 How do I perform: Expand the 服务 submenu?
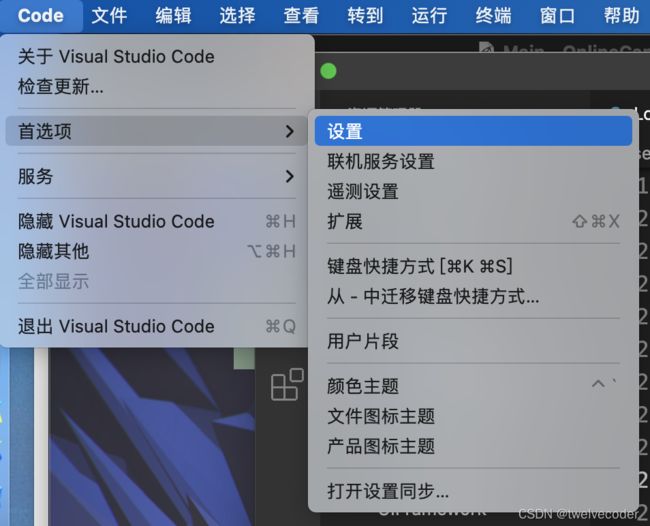pos(157,176)
